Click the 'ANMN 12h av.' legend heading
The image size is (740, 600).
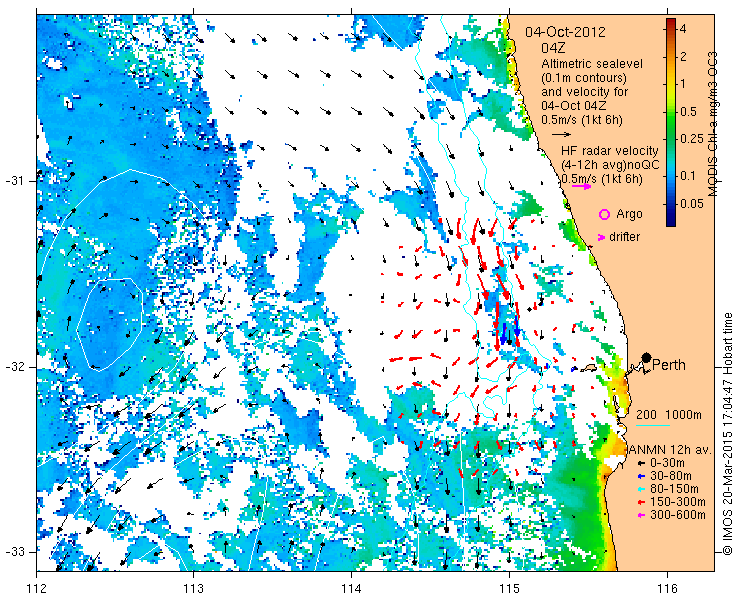point(671,450)
